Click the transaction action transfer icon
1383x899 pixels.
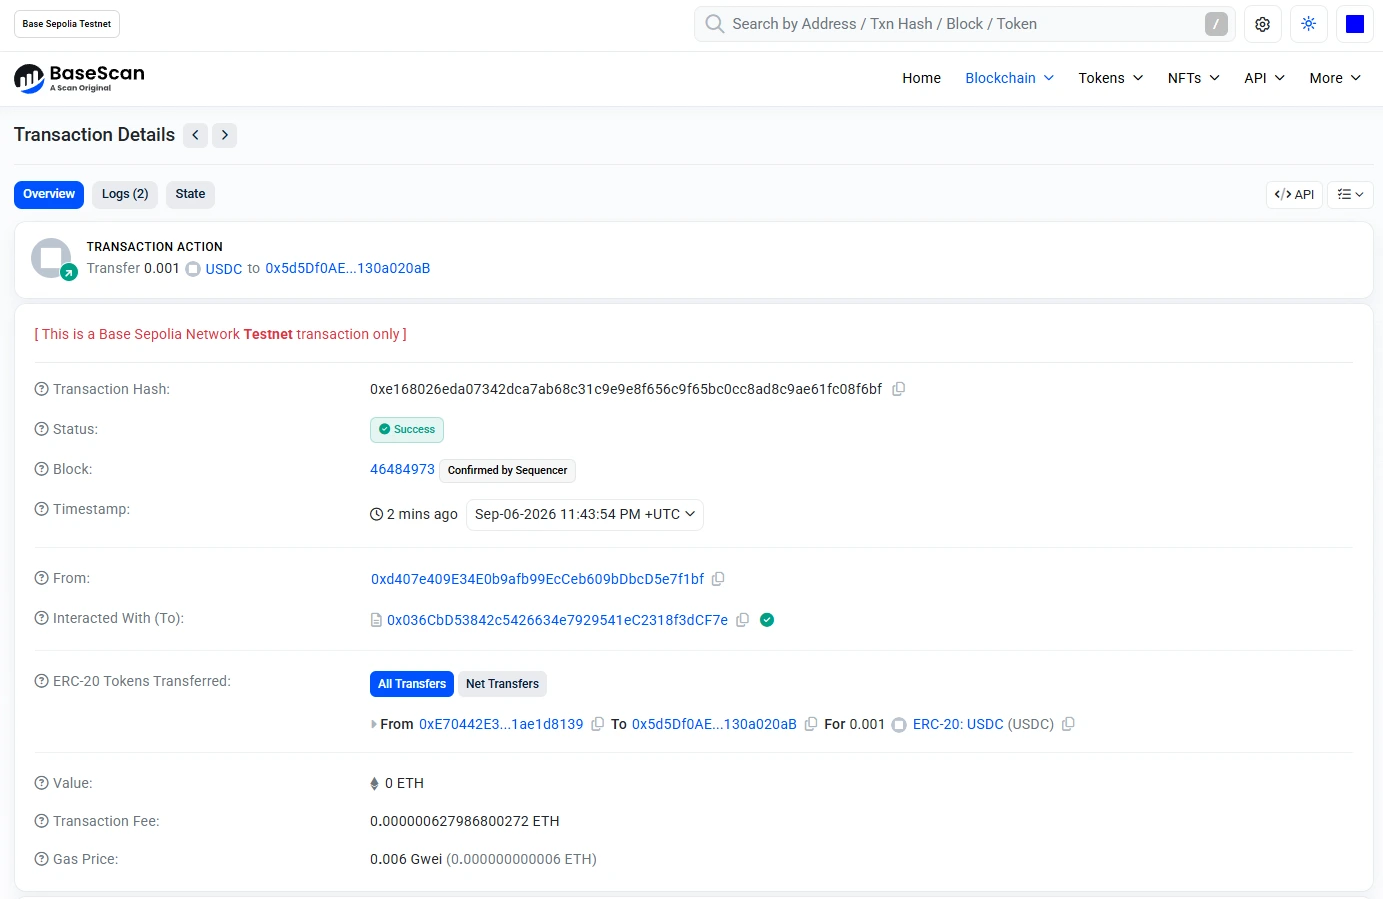pyautogui.click(x=52, y=258)
